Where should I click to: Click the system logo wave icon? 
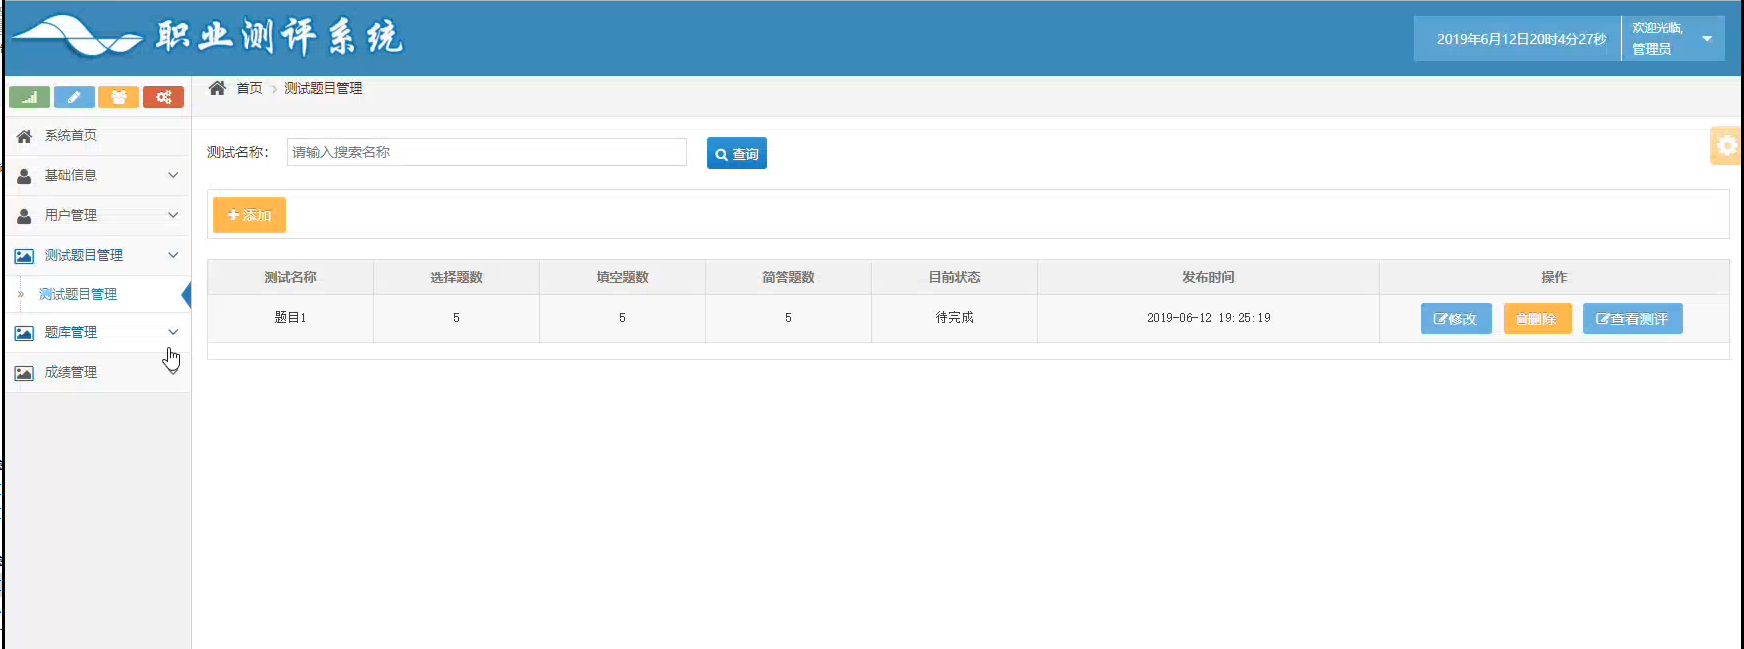(78, 36)
